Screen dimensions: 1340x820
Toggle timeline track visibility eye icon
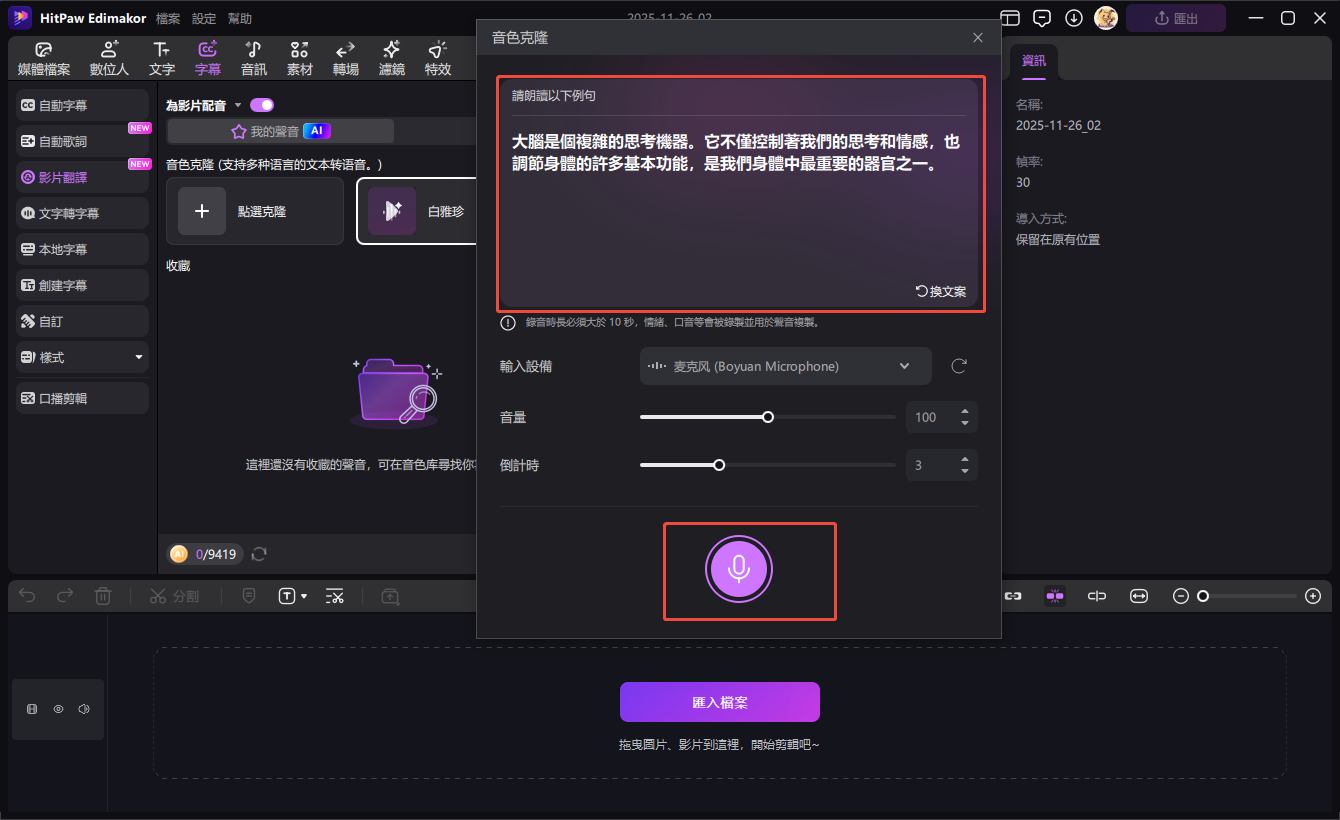click(58, 709)
